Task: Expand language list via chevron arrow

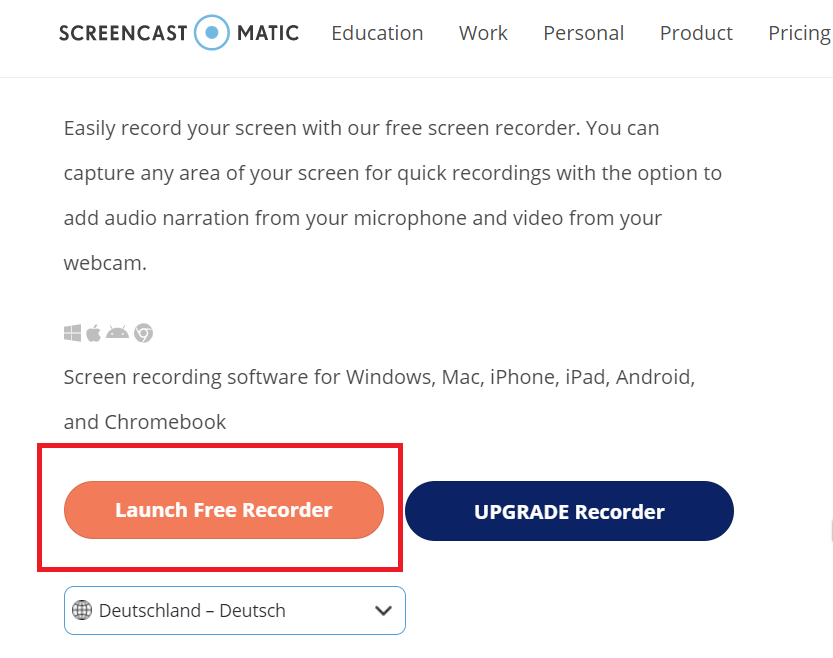Action: click(x=383, y=610)
